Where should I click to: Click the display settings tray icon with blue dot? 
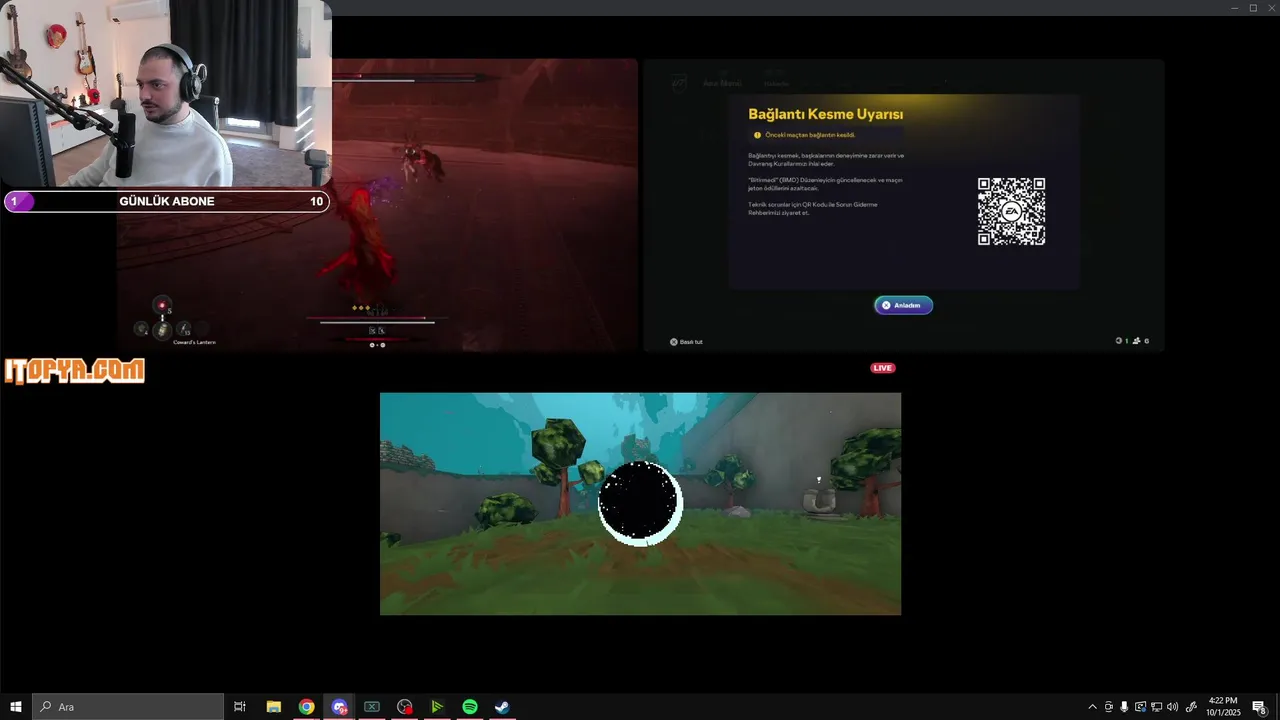point(1140,707)
